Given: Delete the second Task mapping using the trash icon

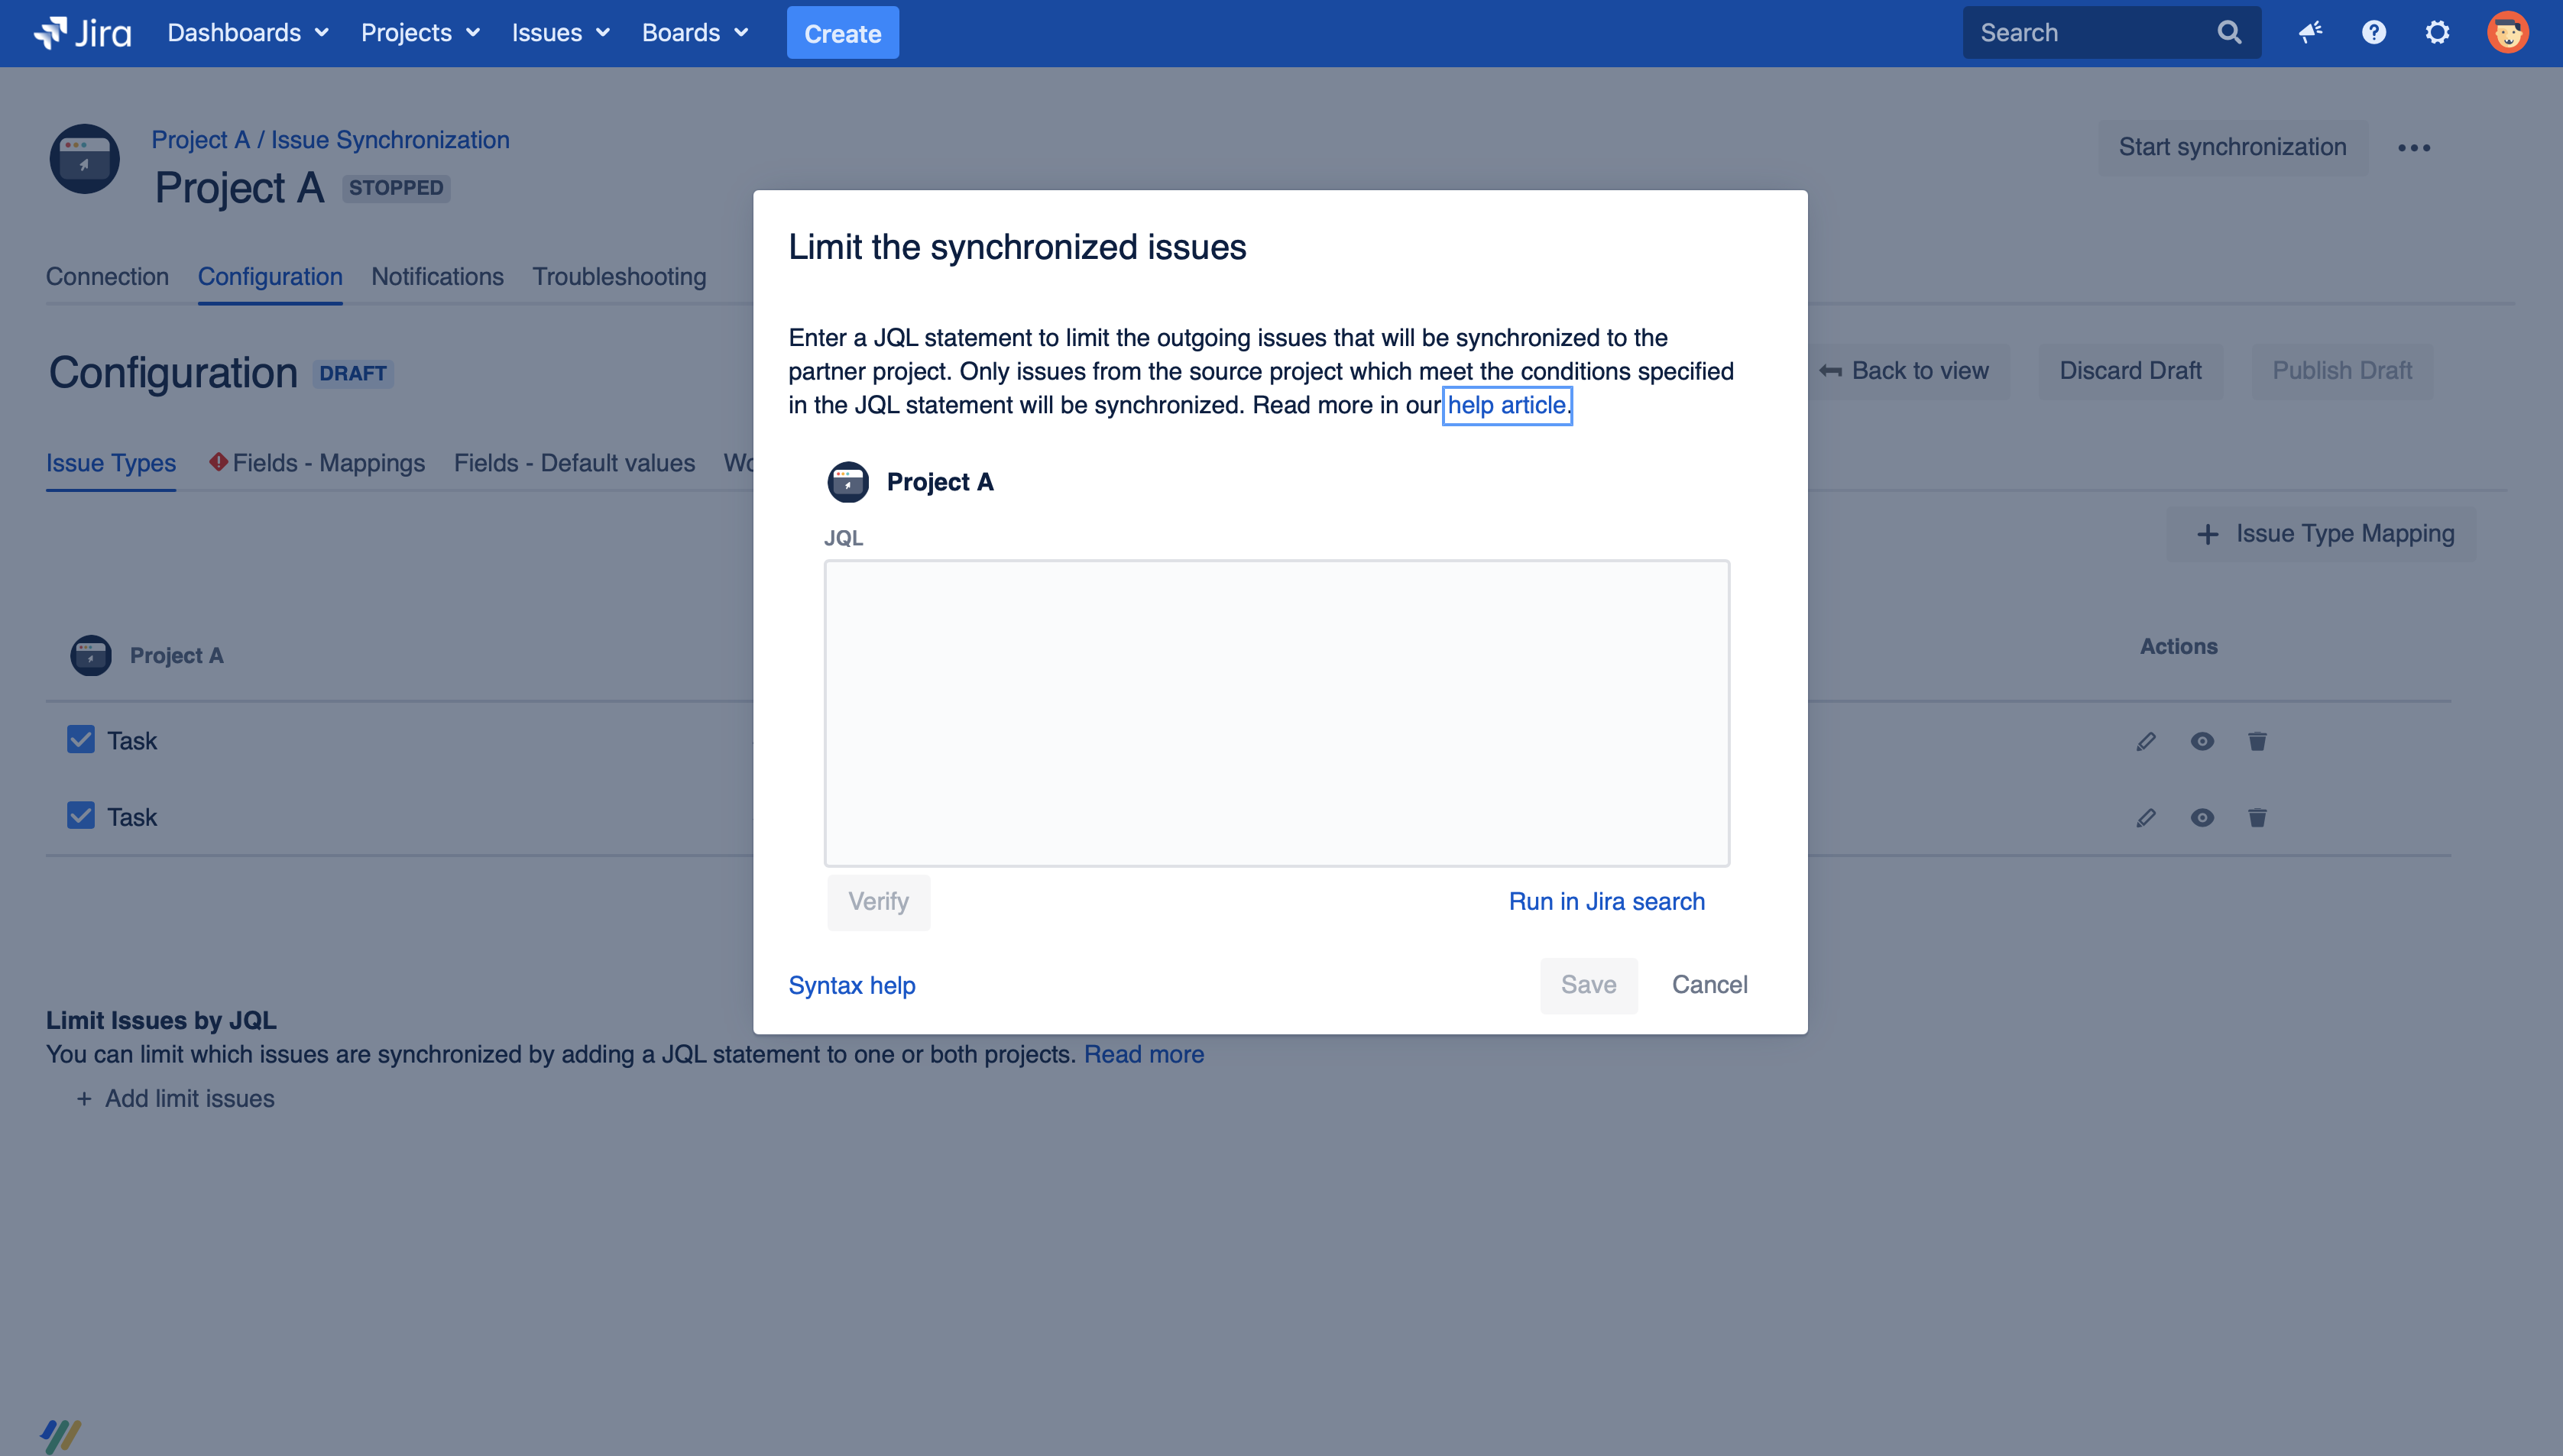Looking at the screenshot, I should 2258,817.
